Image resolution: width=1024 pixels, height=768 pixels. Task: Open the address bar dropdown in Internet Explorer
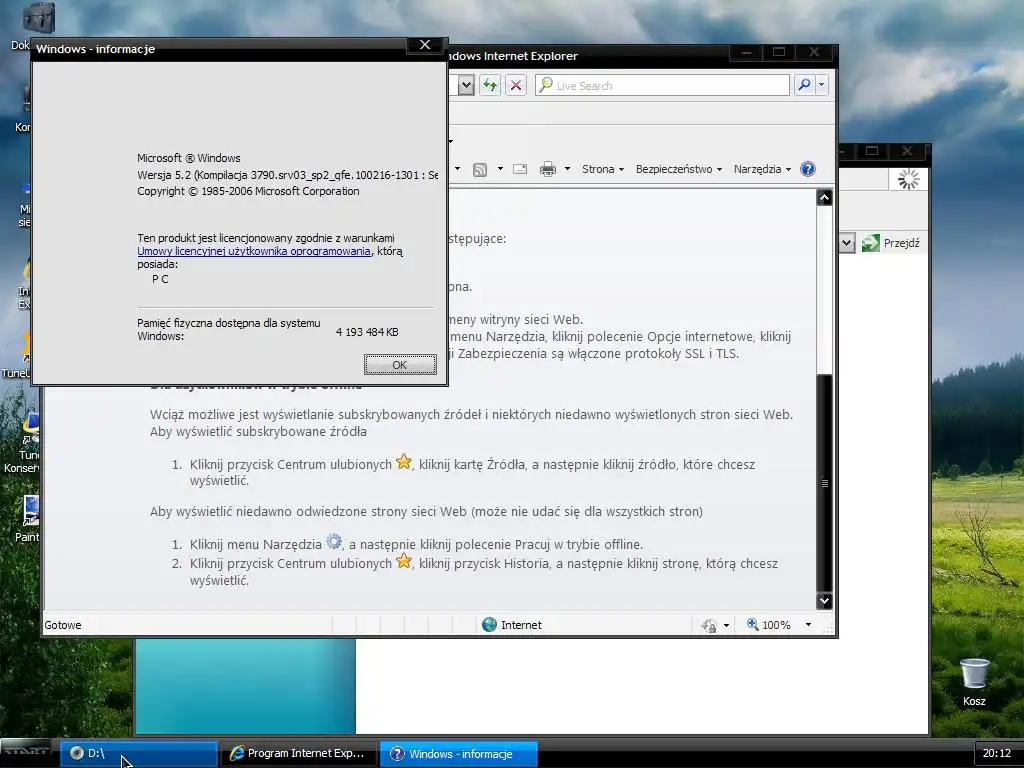(466, 85)
